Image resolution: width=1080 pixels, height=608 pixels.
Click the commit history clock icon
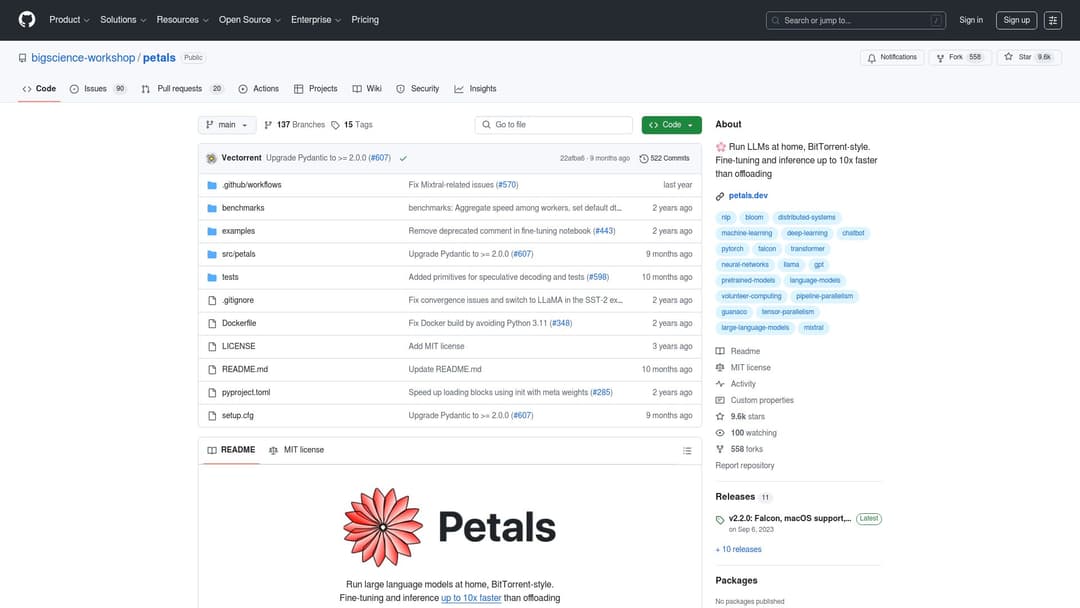point(643,158)
